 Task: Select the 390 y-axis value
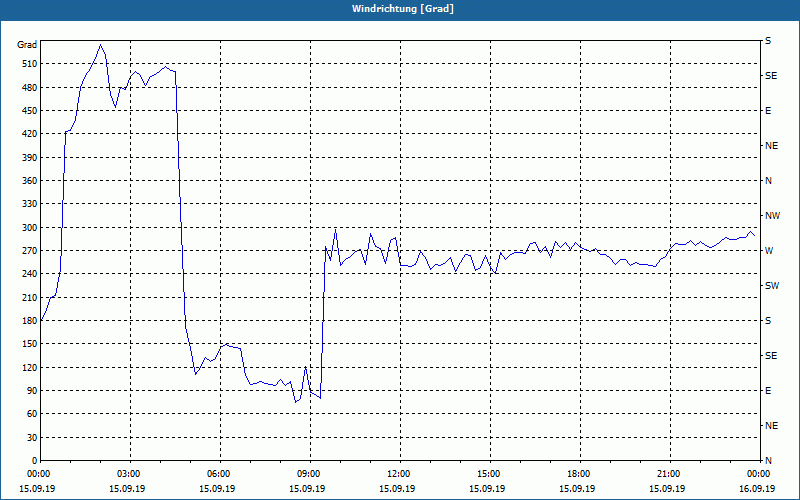coord(30,158)
